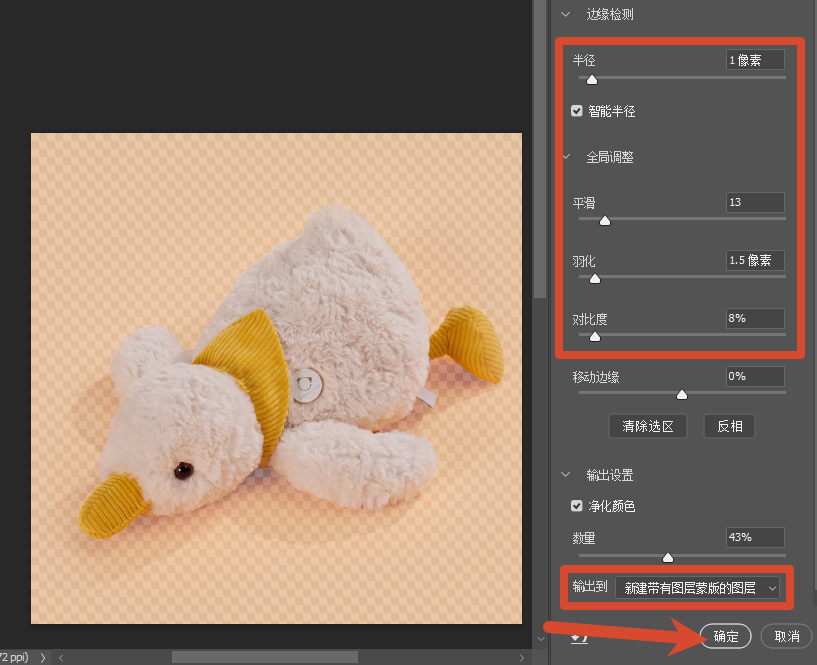This screenshot has height=665, width=817.
Task: Click the horizontal scrollbar left arrow
Action: click(x=61, y=658)
